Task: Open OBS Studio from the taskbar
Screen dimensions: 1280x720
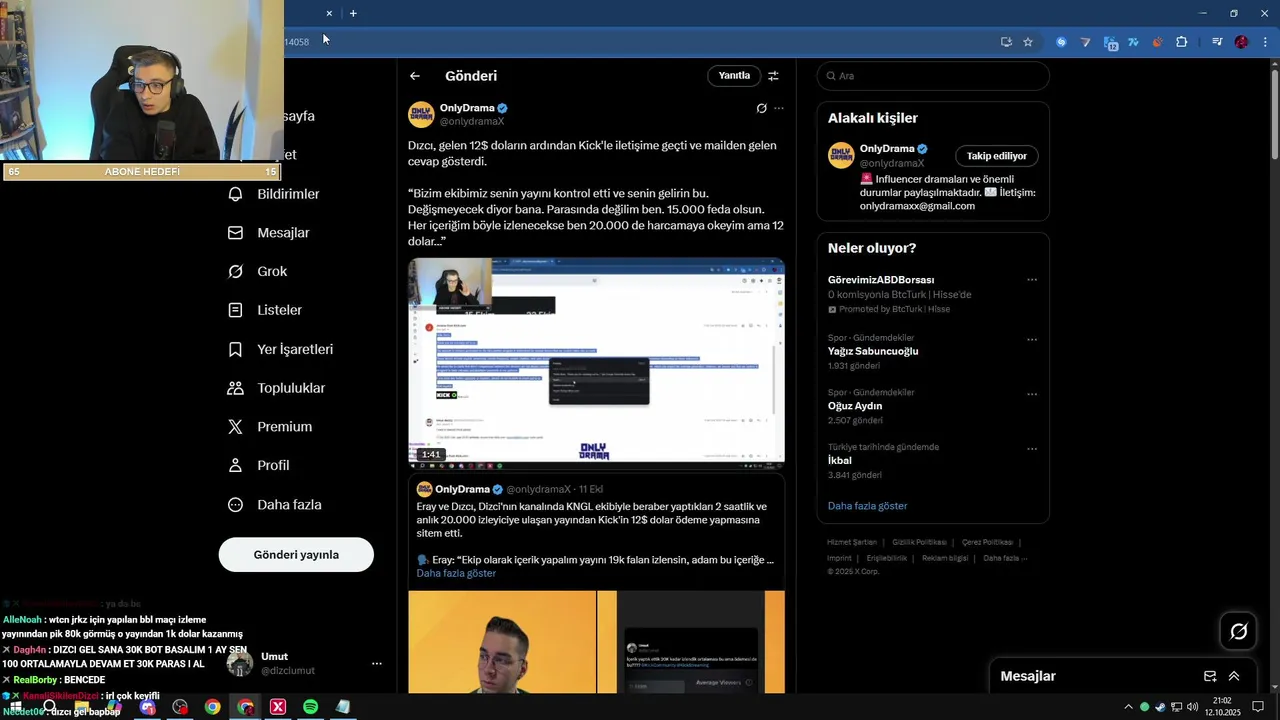Action: [180, 707]
